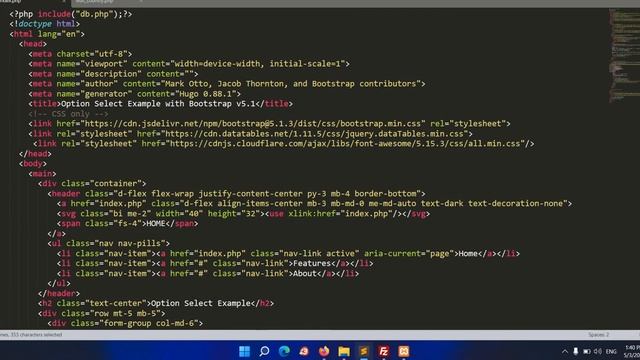
Task: Click the header d-flex flex-wrap line
Action: coord(236,193)
